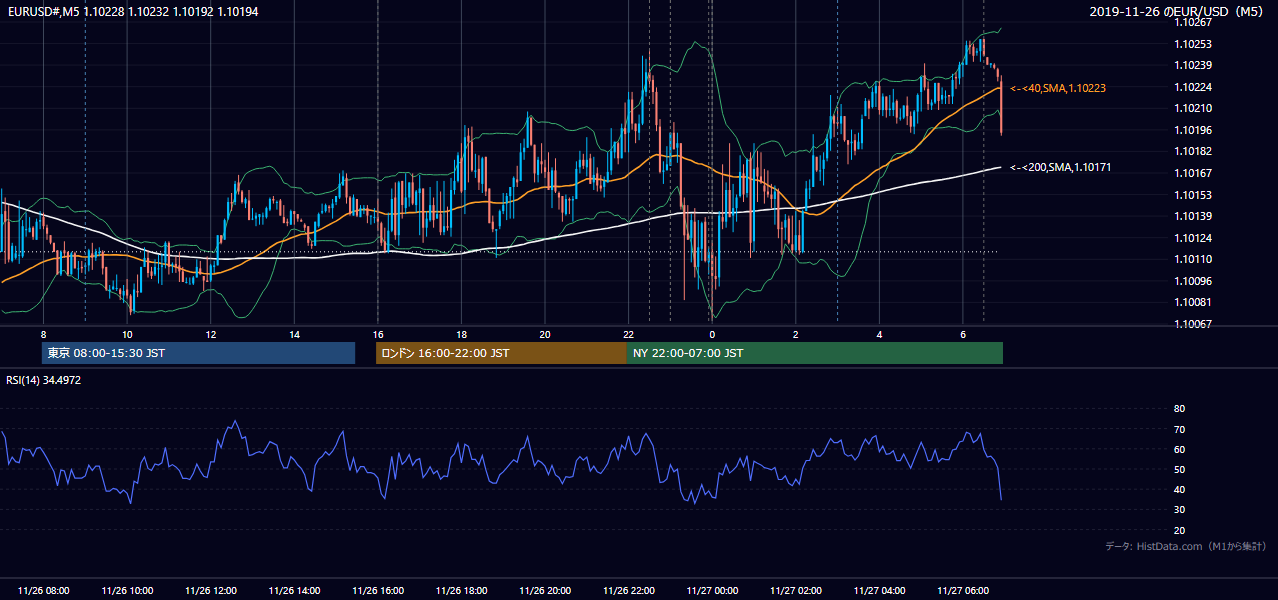
Task: Click RSI axis level 20
Action: point(1180,530)
